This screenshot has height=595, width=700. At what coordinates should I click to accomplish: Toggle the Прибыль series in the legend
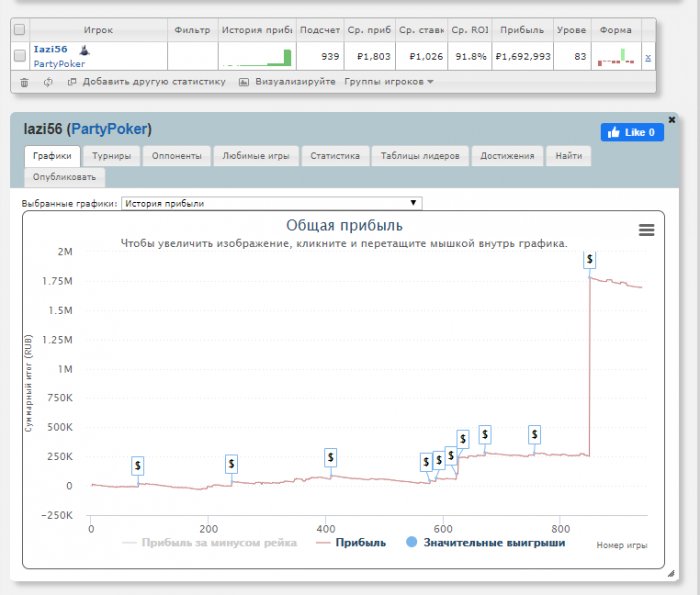tap(350, 543)
